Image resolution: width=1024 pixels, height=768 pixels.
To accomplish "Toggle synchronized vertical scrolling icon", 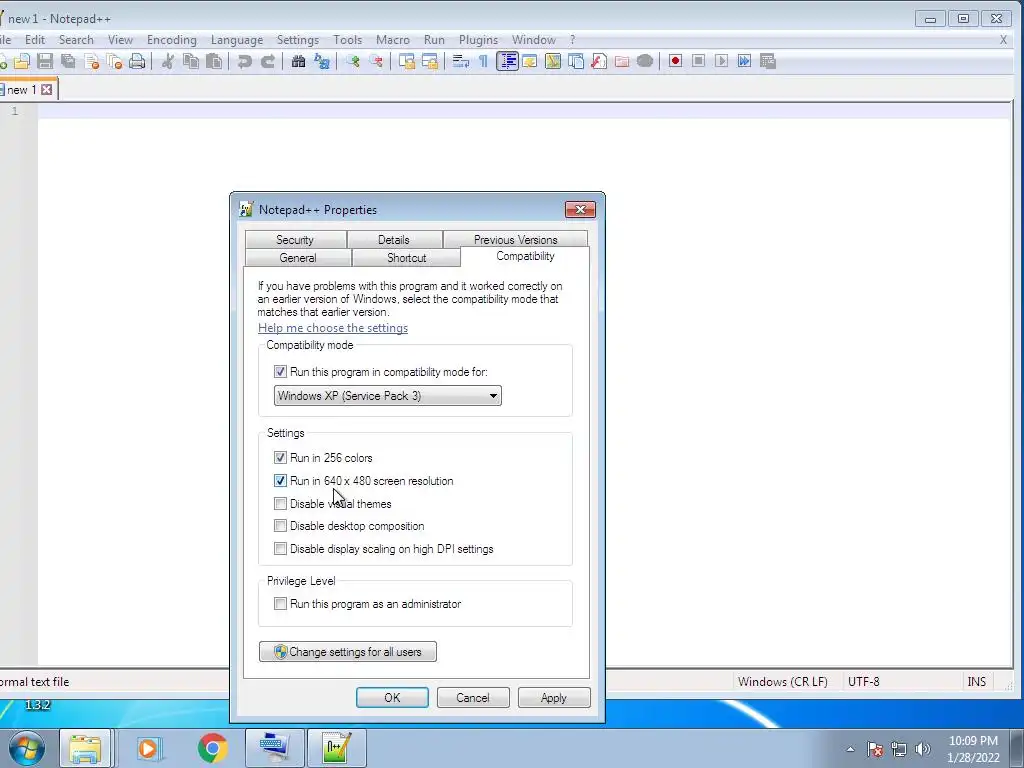I will point(407,61).
